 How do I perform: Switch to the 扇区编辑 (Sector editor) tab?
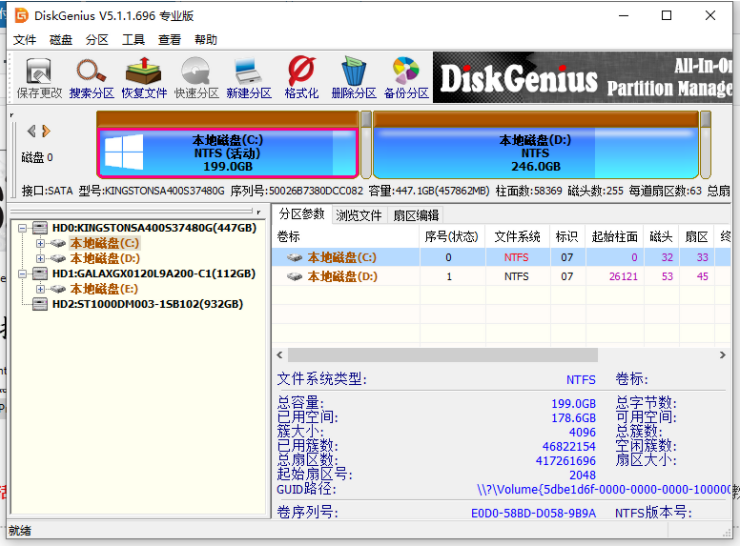tap(415, 215)
